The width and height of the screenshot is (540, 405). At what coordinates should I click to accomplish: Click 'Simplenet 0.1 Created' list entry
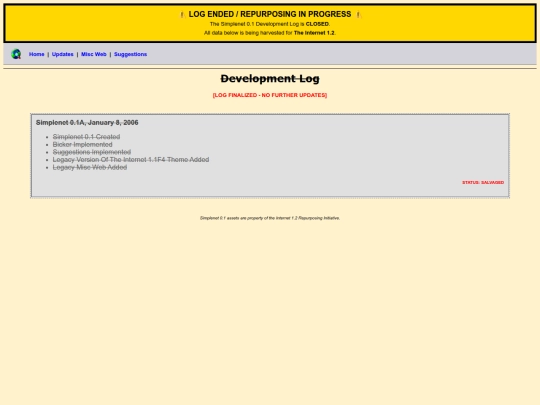point(86,137)
